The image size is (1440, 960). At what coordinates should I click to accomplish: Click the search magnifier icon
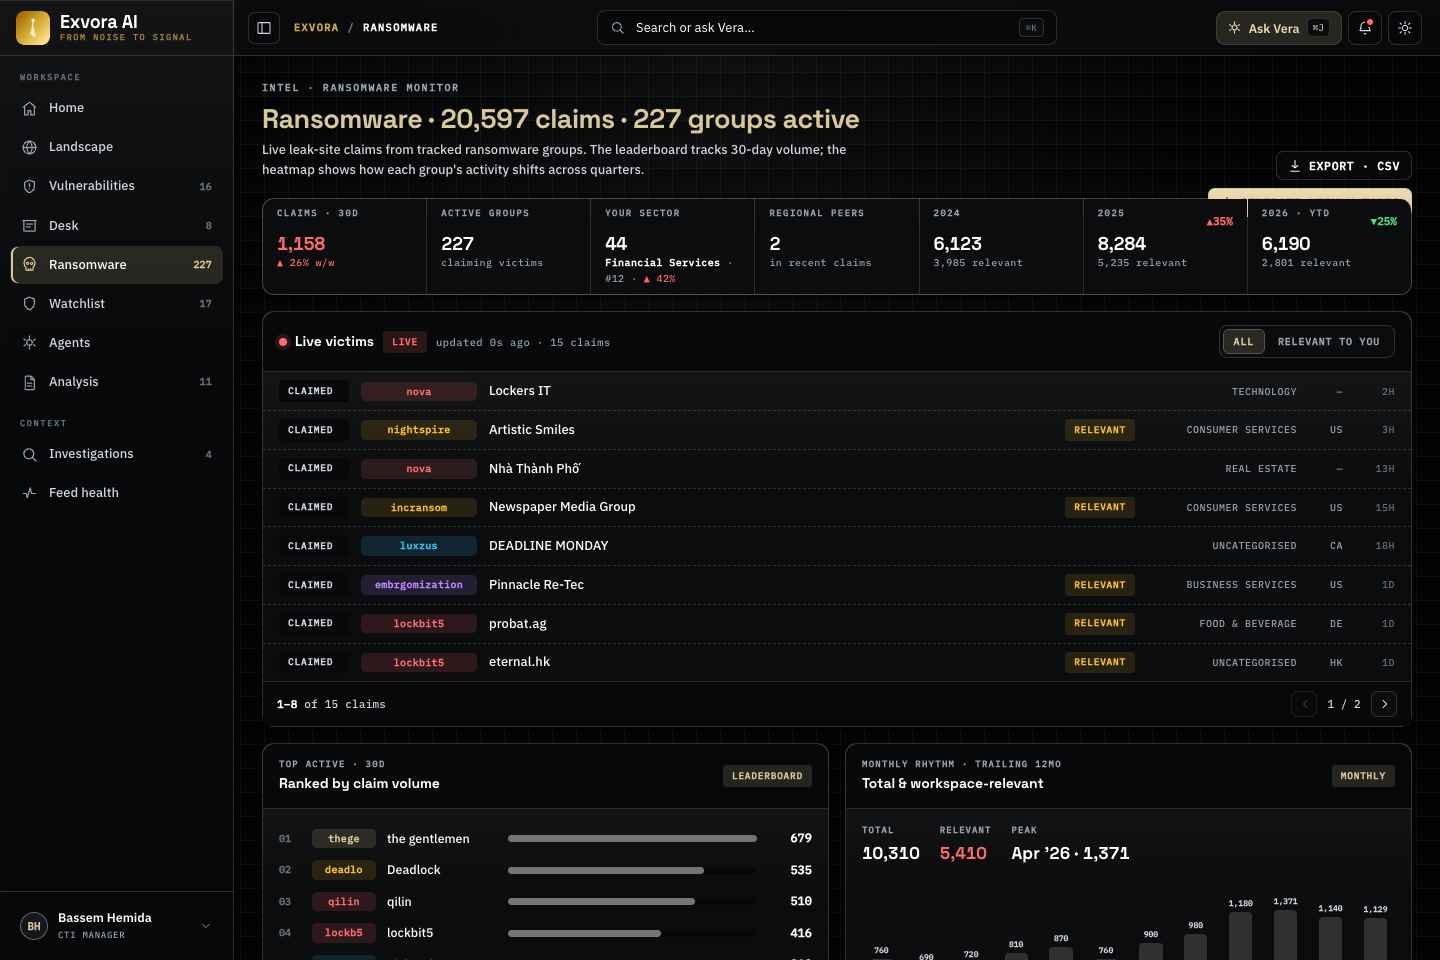(x=618, y=28)
